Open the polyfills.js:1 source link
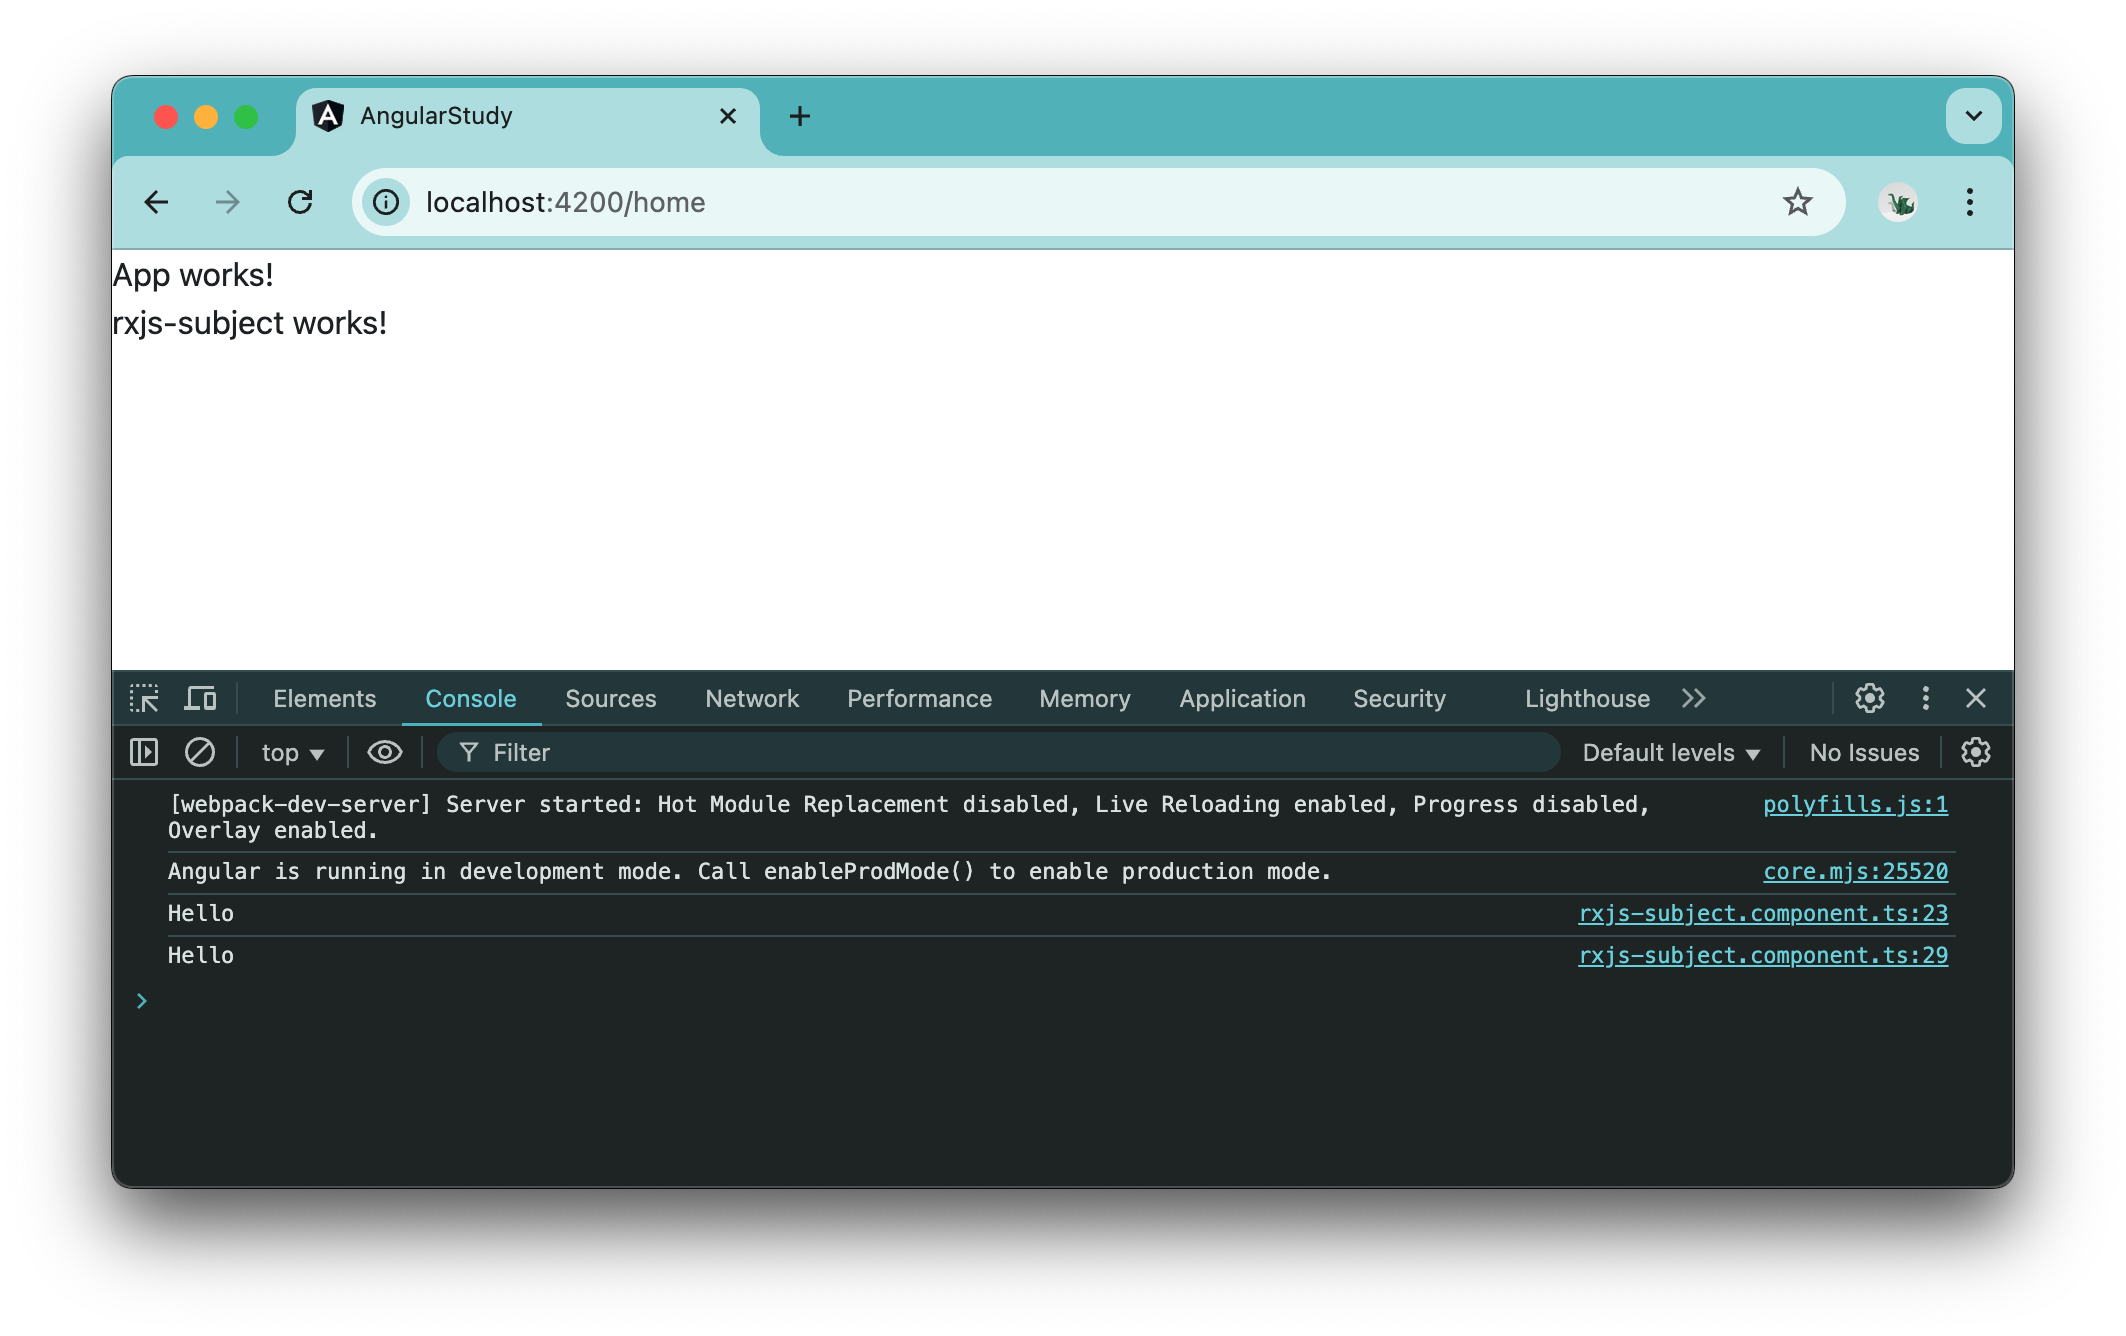2126x1336 pixels. point(1856,804)
